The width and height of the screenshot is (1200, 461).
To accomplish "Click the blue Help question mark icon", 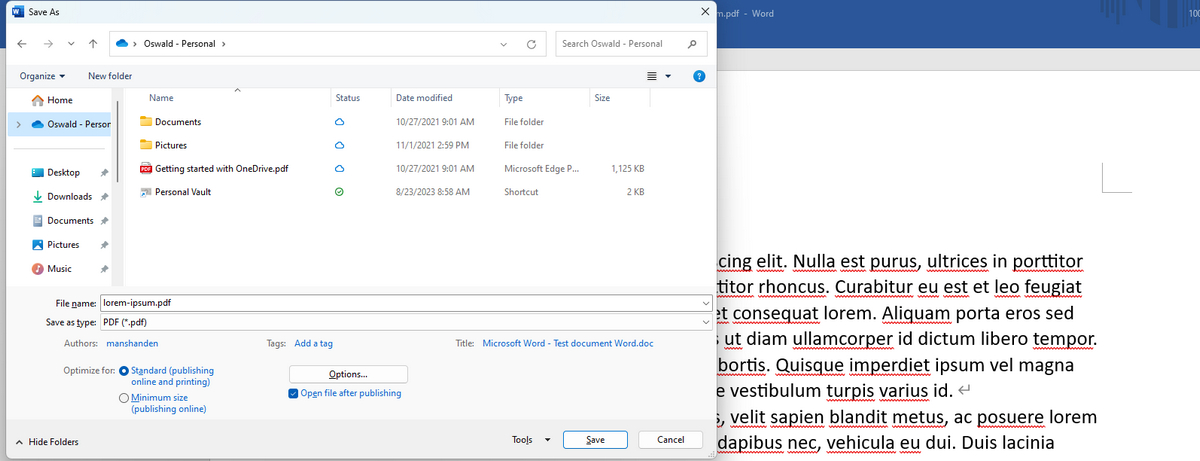I will [699, 76].
